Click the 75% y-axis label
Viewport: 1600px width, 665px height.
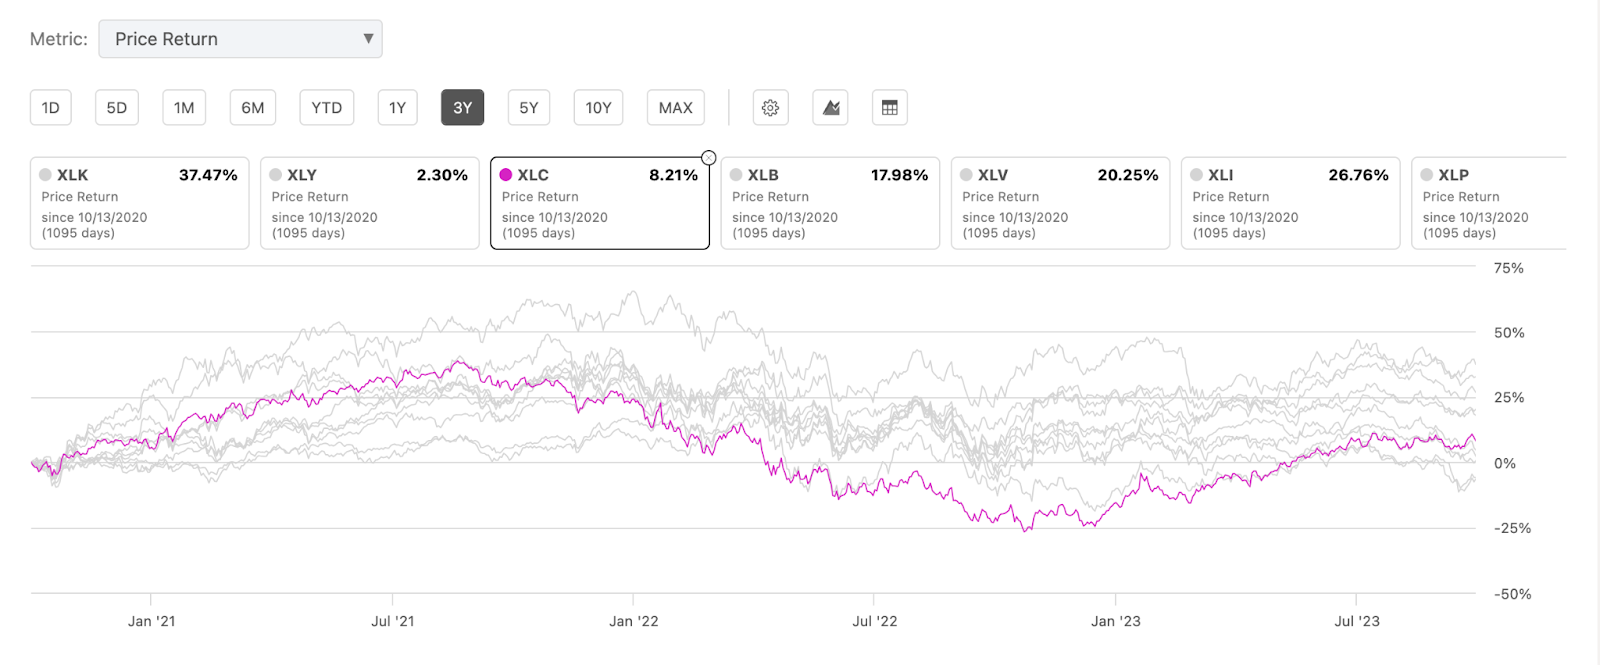1509,268
